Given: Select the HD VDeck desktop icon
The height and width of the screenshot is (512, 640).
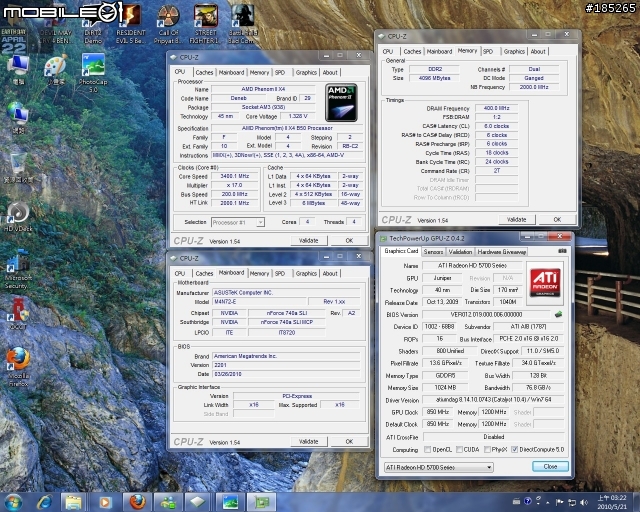Looking at the screenshot, I should [x=18, y=216].
